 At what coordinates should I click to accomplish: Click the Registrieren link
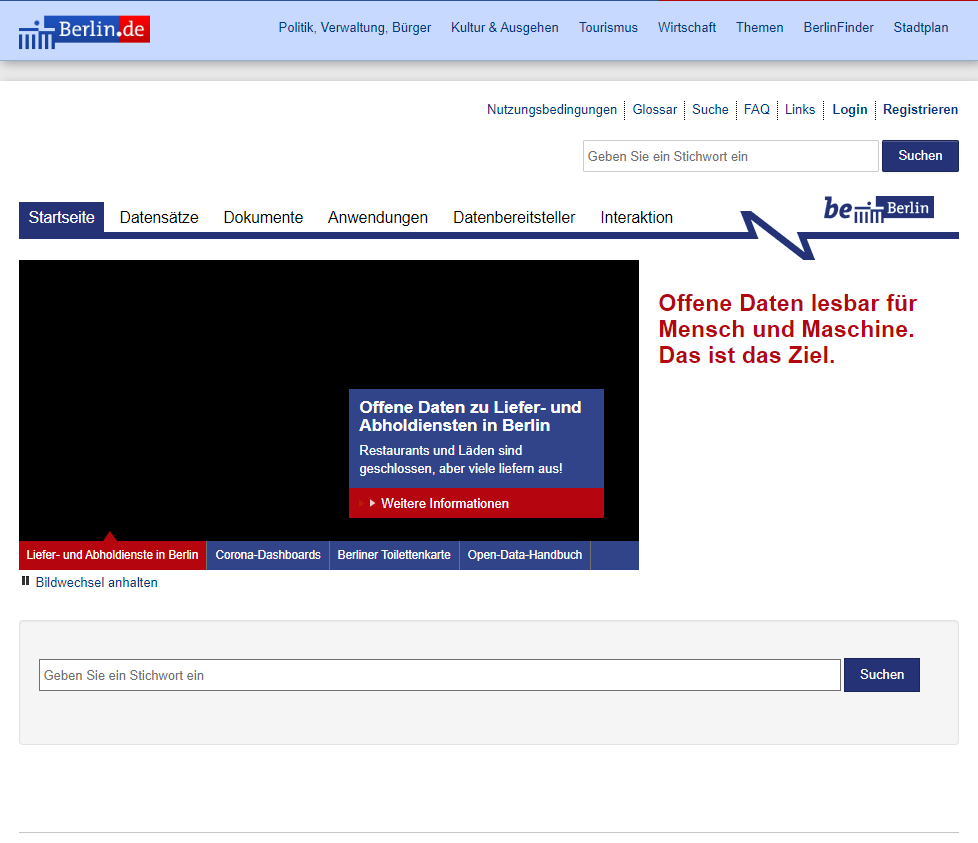coord(919,110)
